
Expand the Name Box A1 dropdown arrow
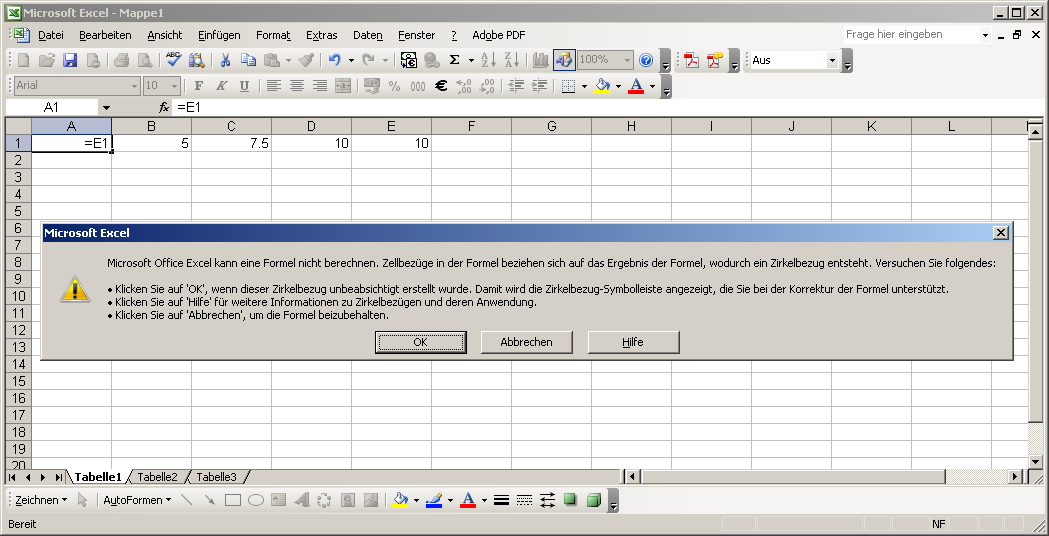(106, 107)
